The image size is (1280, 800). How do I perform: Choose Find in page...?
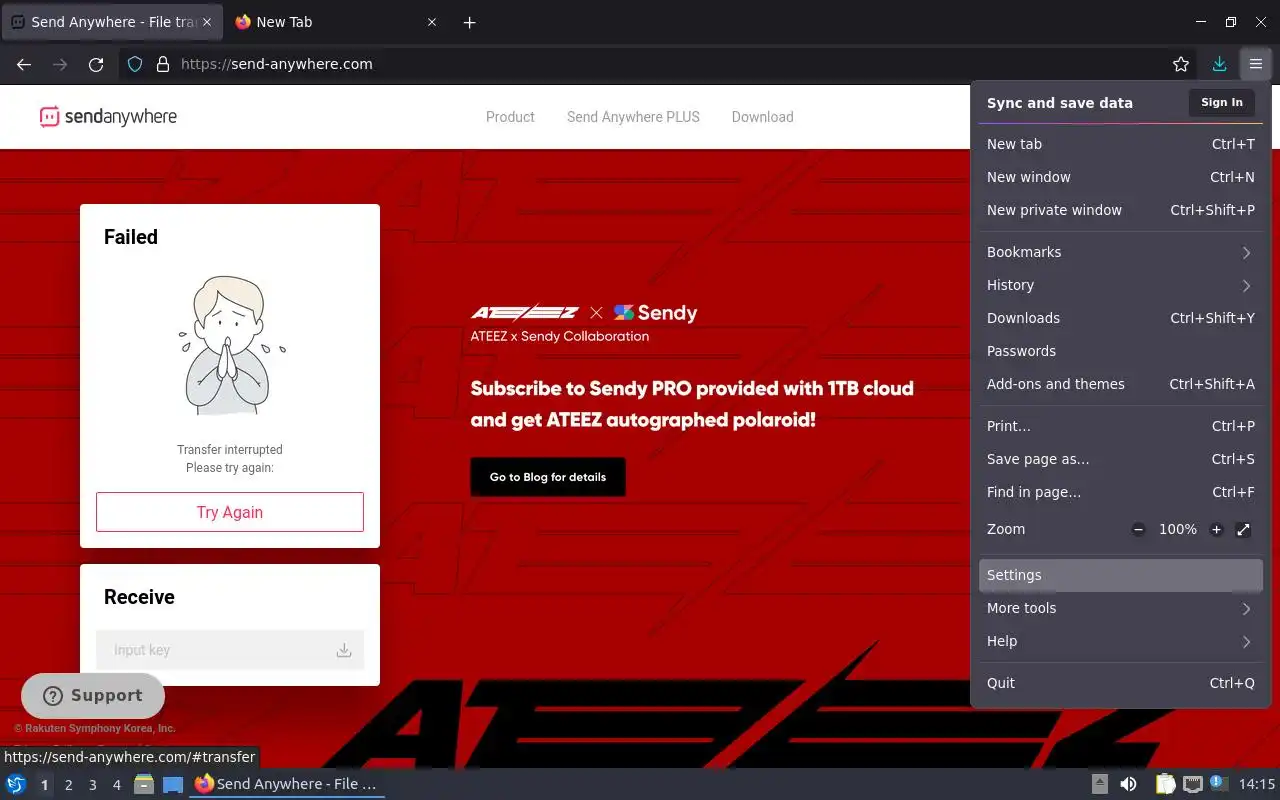[1121, 492]
